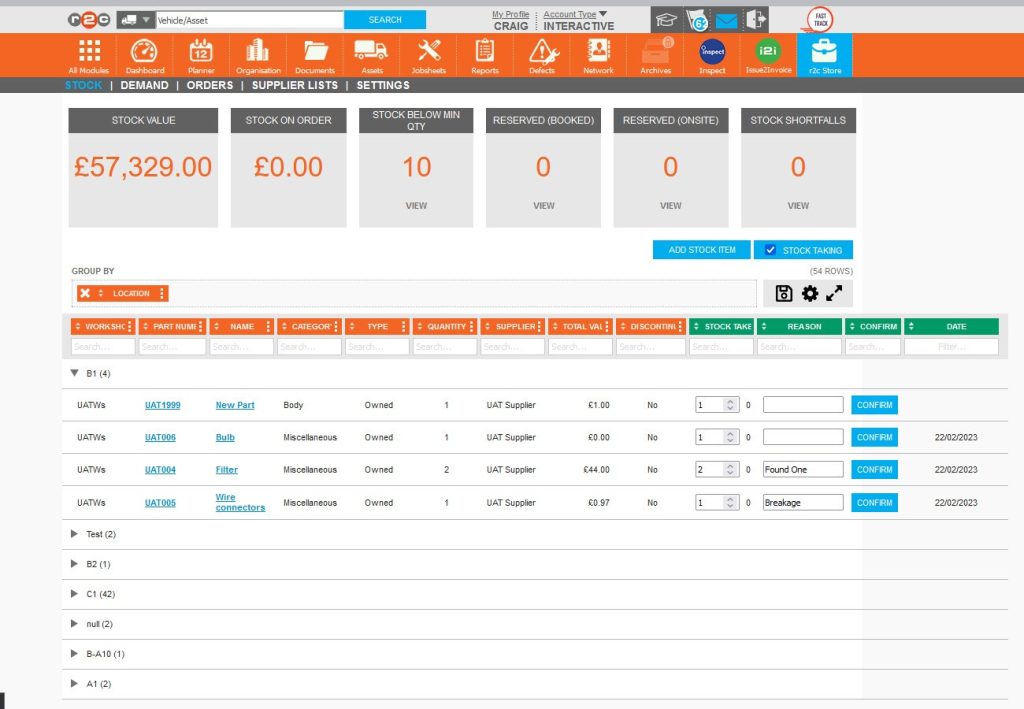Switch to the Supplier Lists tab
The height and width of the screenshot is (709, 1024).
click(294, 86)
